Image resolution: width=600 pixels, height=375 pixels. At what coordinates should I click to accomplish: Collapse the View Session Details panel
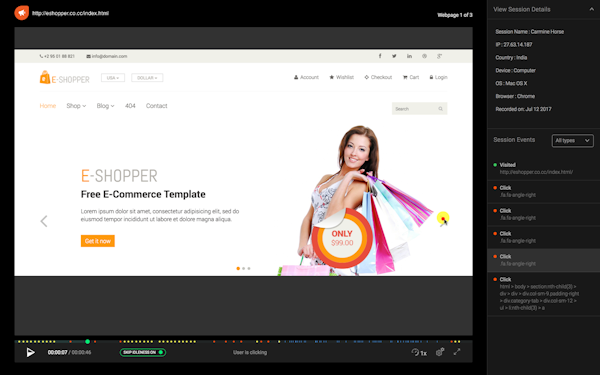click(x=592, y=9)
